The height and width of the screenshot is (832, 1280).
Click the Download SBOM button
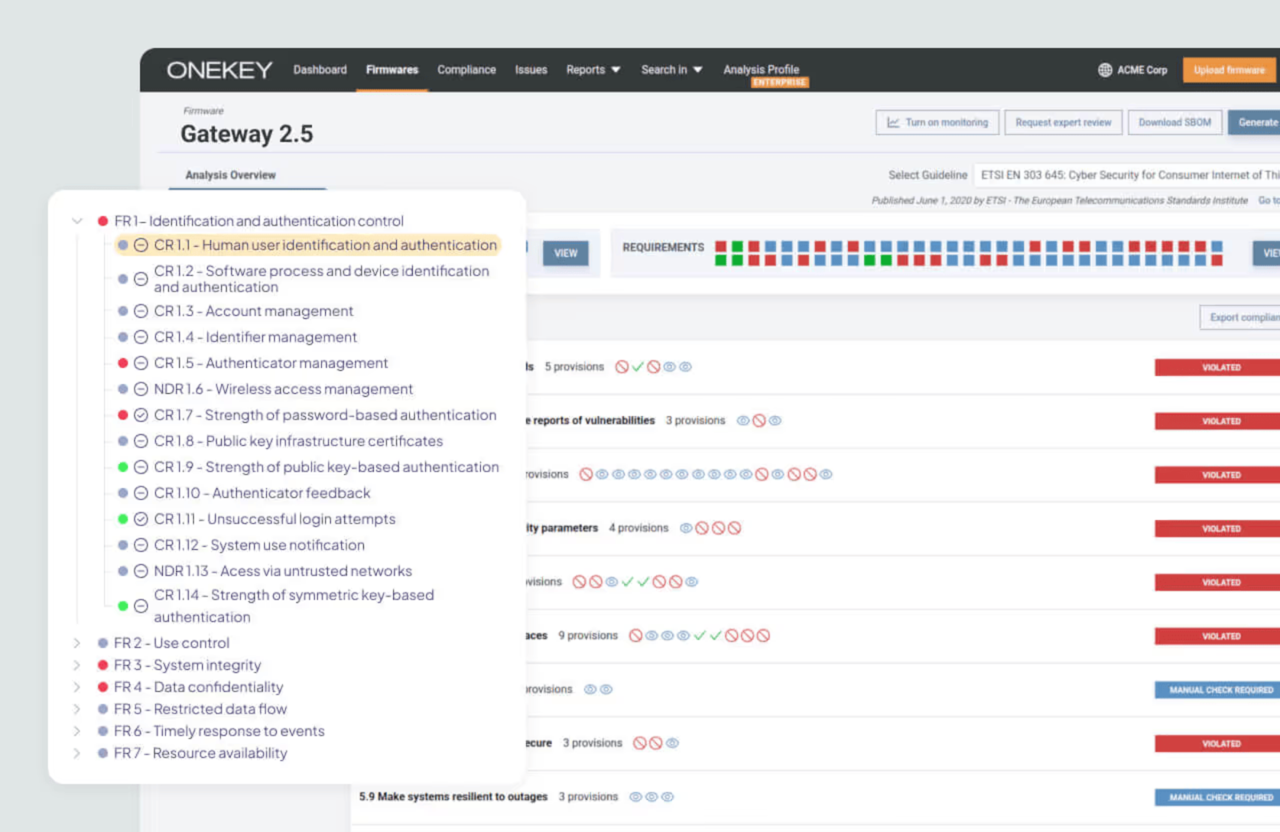1174,122
